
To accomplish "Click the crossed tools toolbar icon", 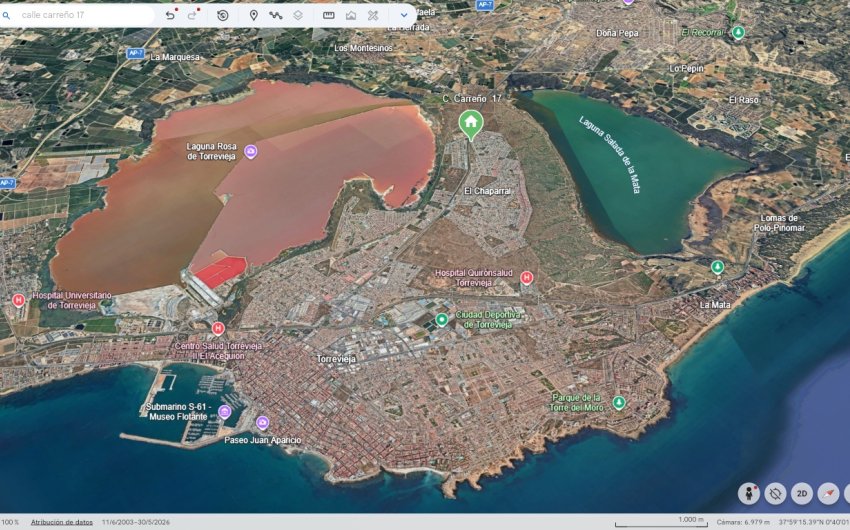I will 373,15.
